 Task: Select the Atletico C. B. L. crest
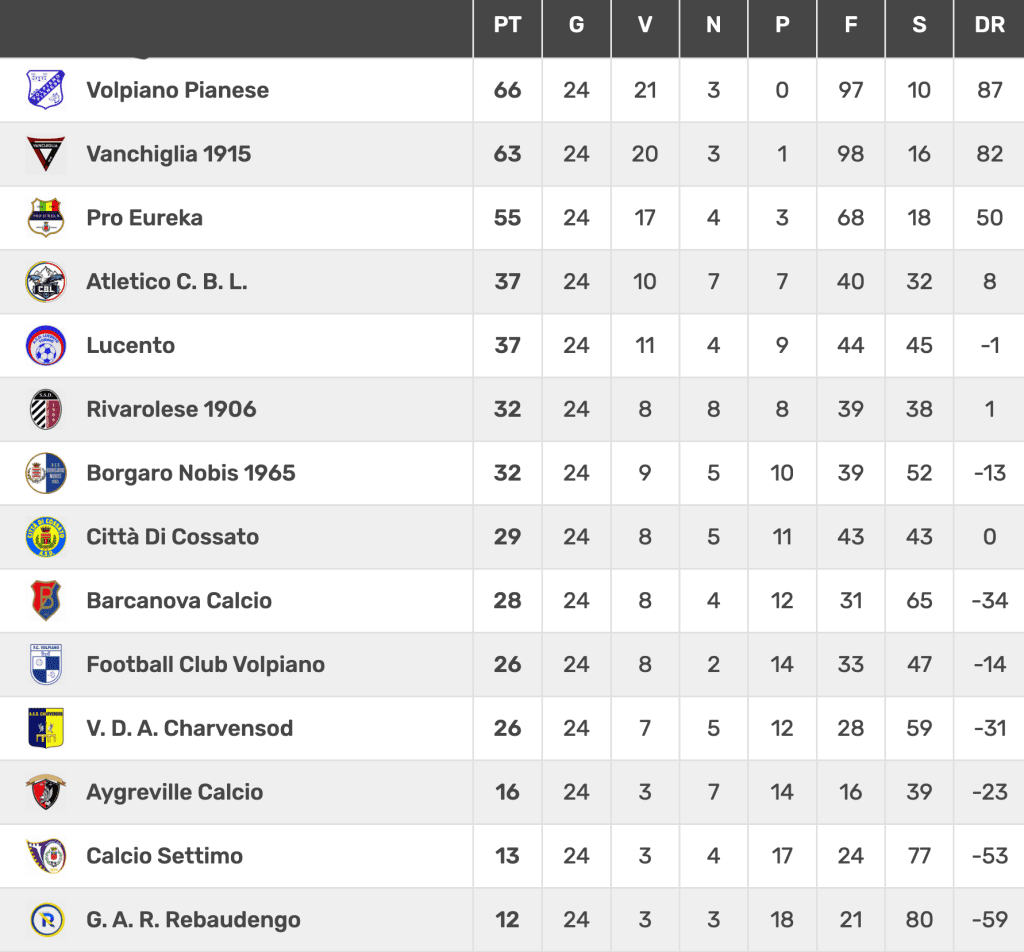pyautogui.click(x=46, y=281)
